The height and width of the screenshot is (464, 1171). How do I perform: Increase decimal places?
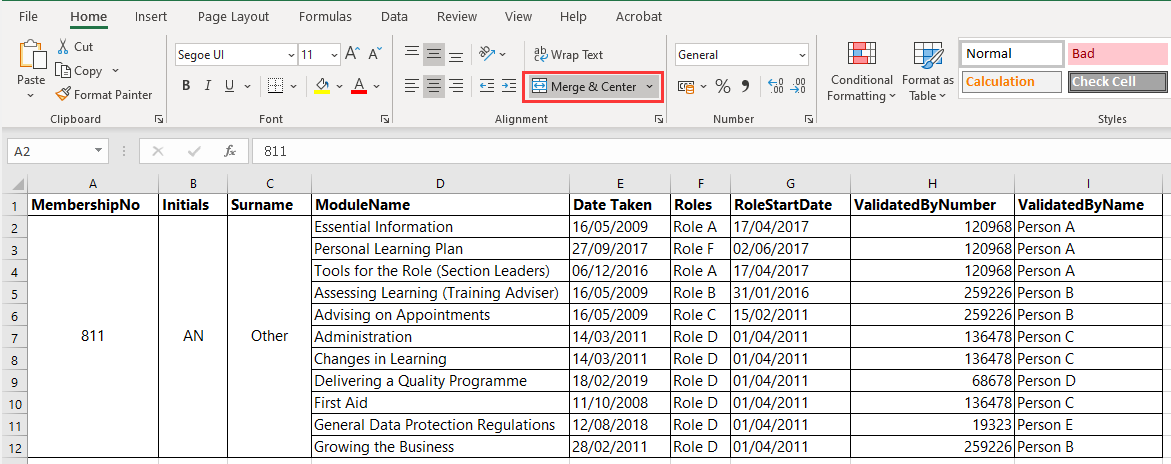tap(776, 87)
